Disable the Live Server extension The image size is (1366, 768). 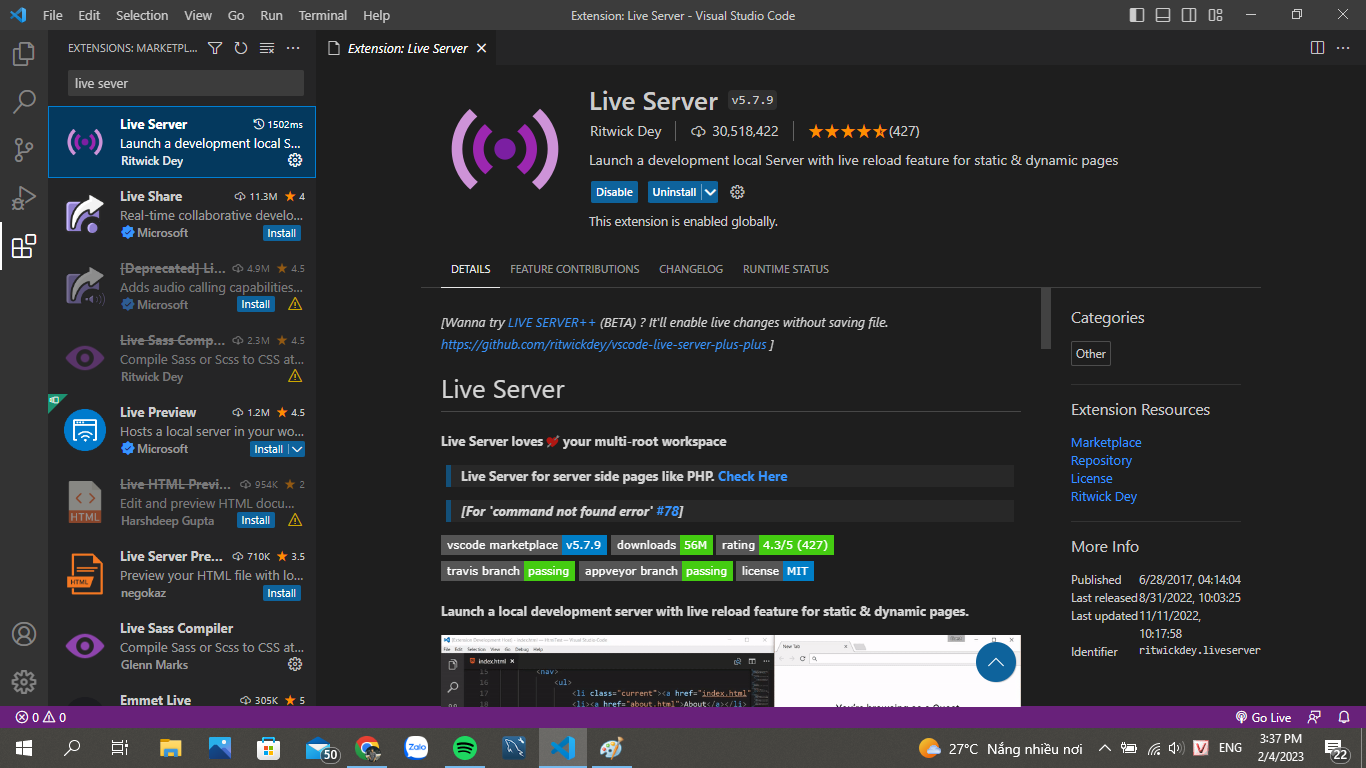pos(614,192)
